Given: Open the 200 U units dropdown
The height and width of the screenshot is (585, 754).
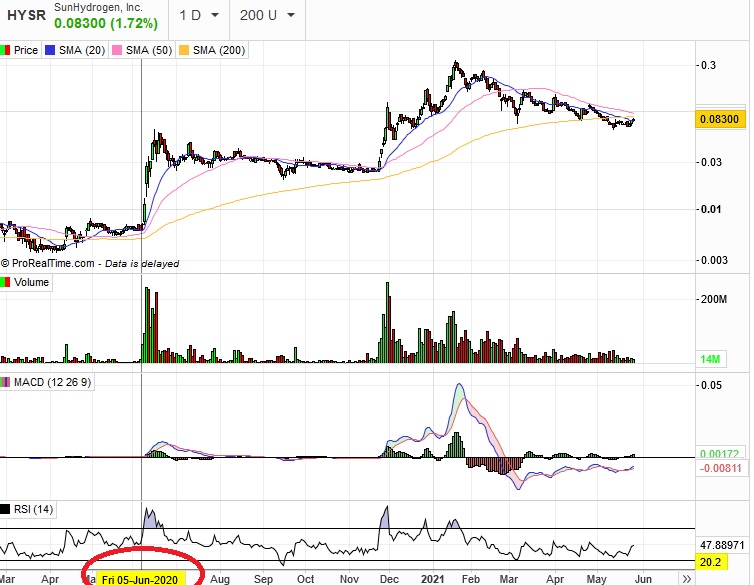Looking at the screenshot, I should point(267,15).
